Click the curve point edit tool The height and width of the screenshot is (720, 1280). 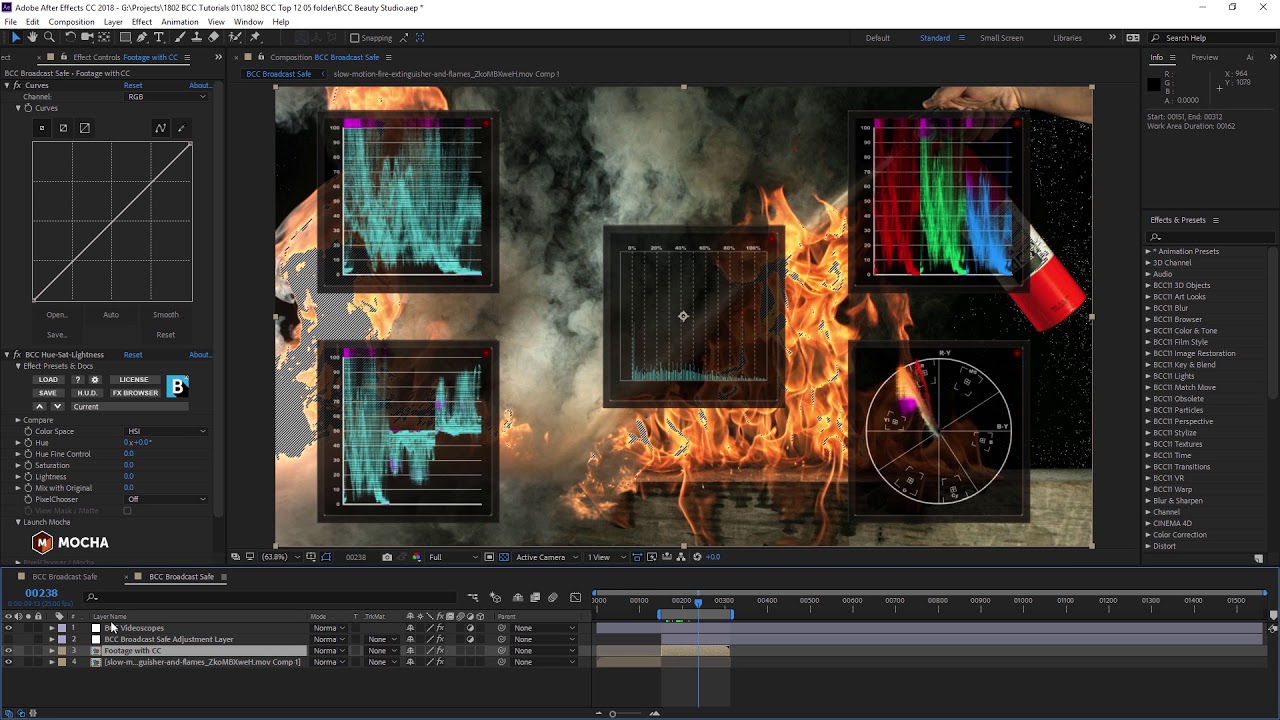[160, 128]
